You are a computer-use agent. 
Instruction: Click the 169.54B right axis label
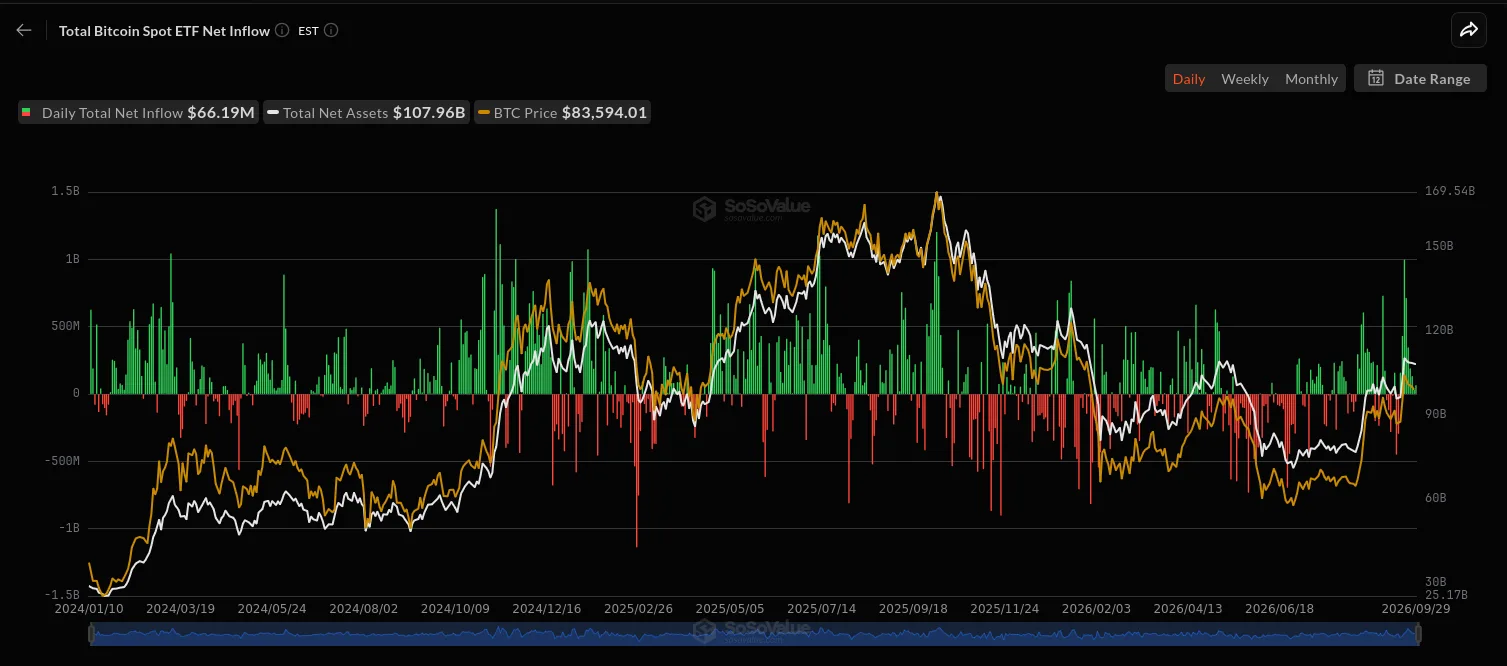[x=1450, y=190]
